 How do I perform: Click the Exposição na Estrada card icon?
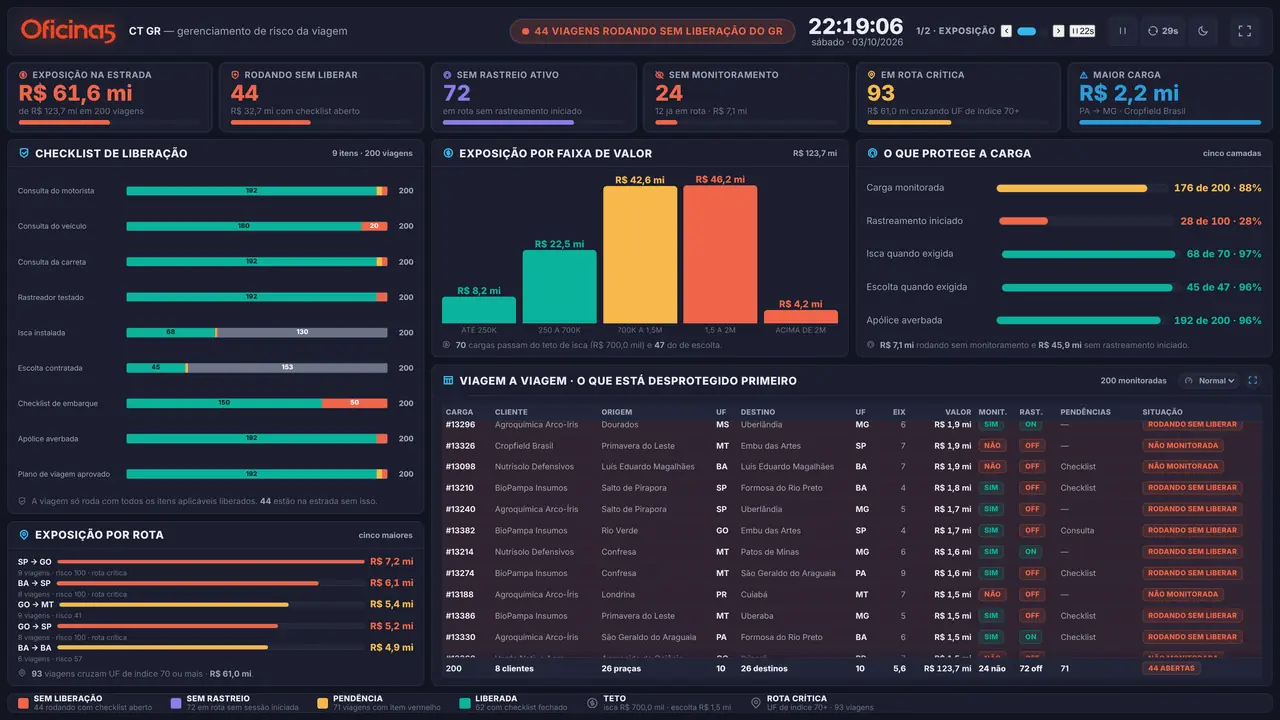(23, 75)
